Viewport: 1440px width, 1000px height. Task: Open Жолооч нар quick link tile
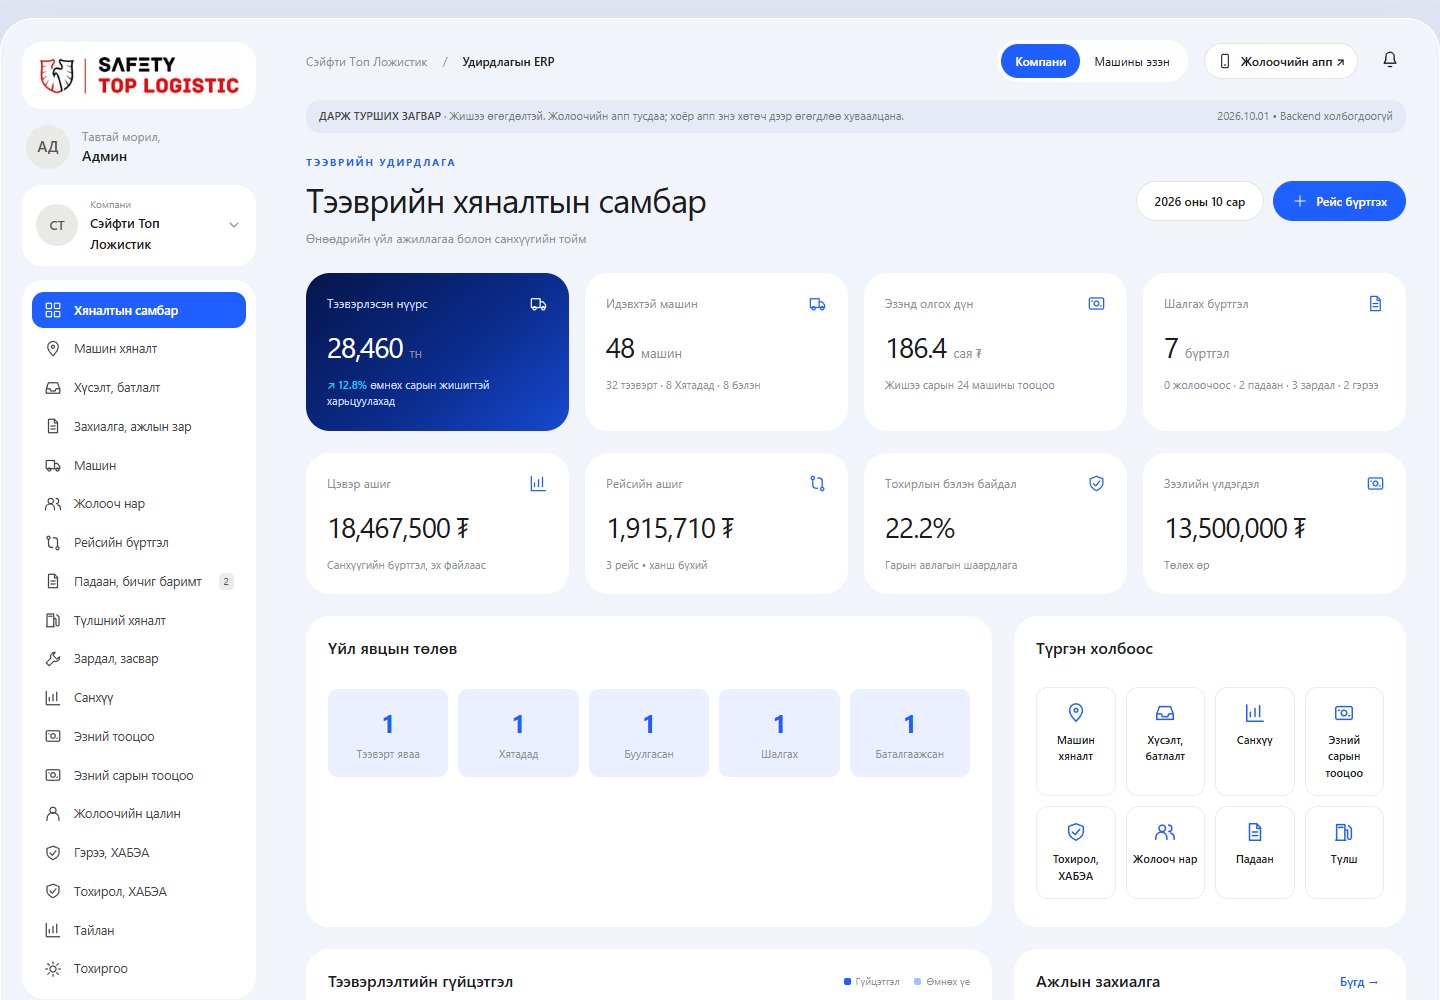(1165, 852)
